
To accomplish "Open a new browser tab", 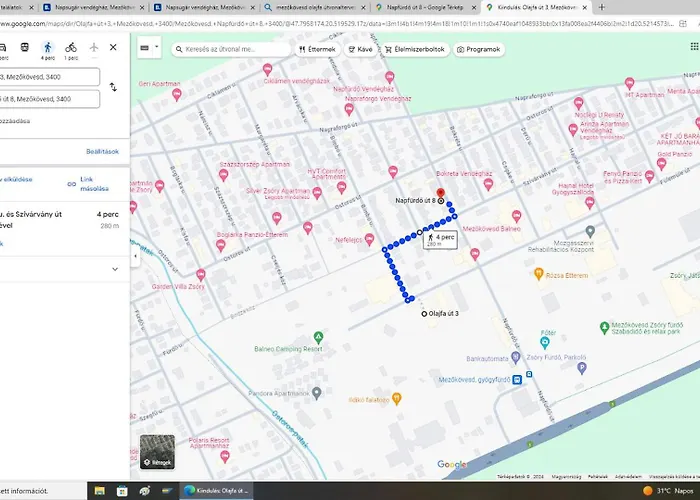I will pos(601,7).
